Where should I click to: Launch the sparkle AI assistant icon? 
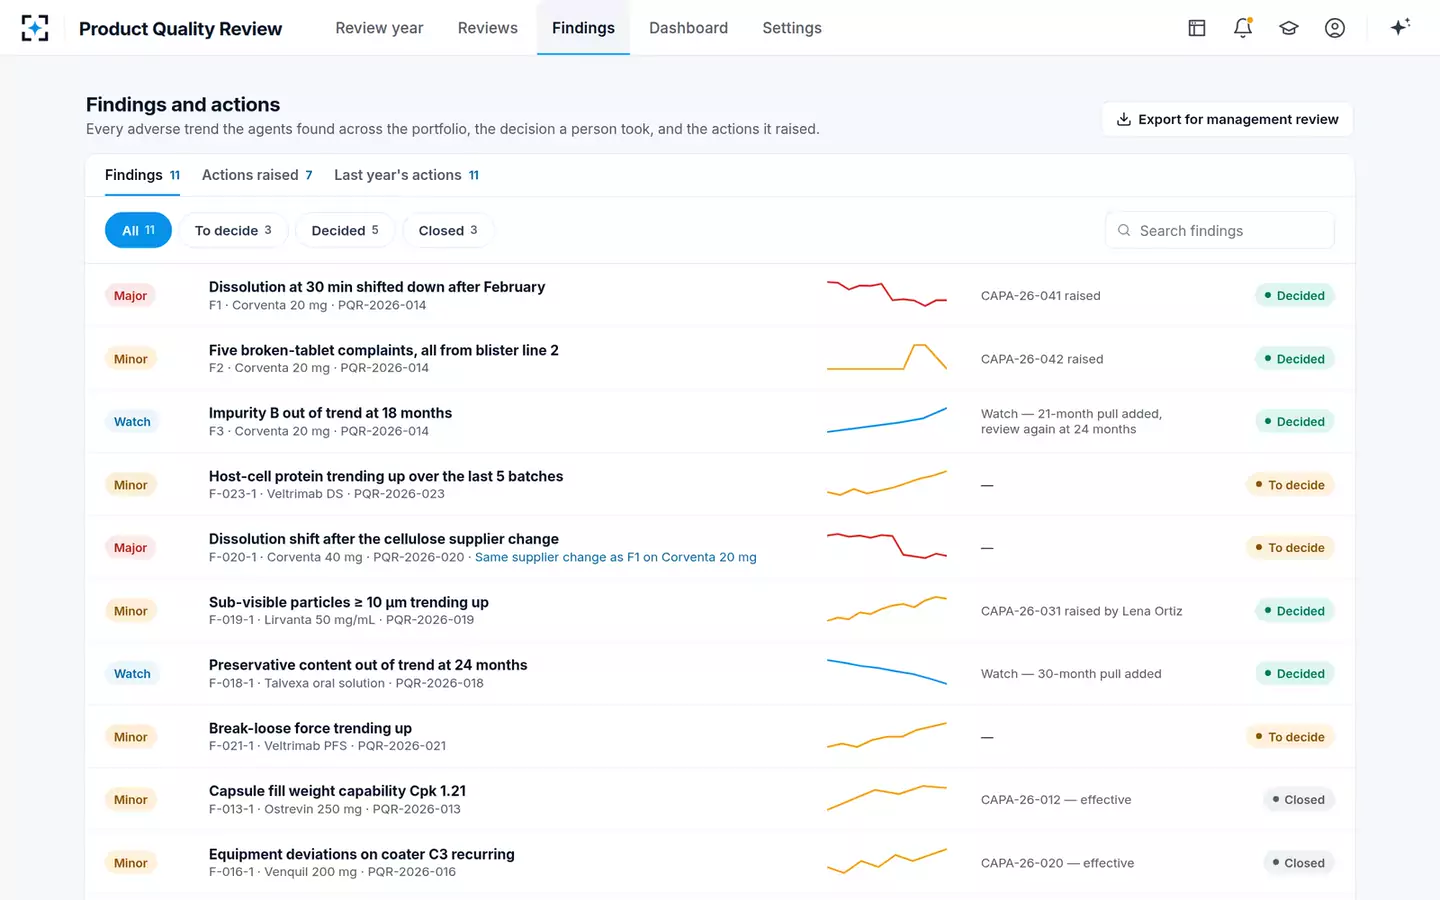tap(1400, 27)
